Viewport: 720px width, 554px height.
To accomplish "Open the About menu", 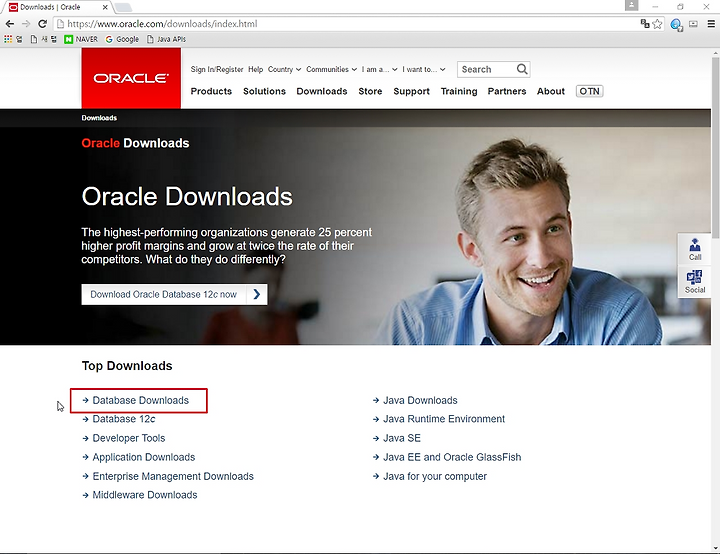I will click(x=551, y=91).
